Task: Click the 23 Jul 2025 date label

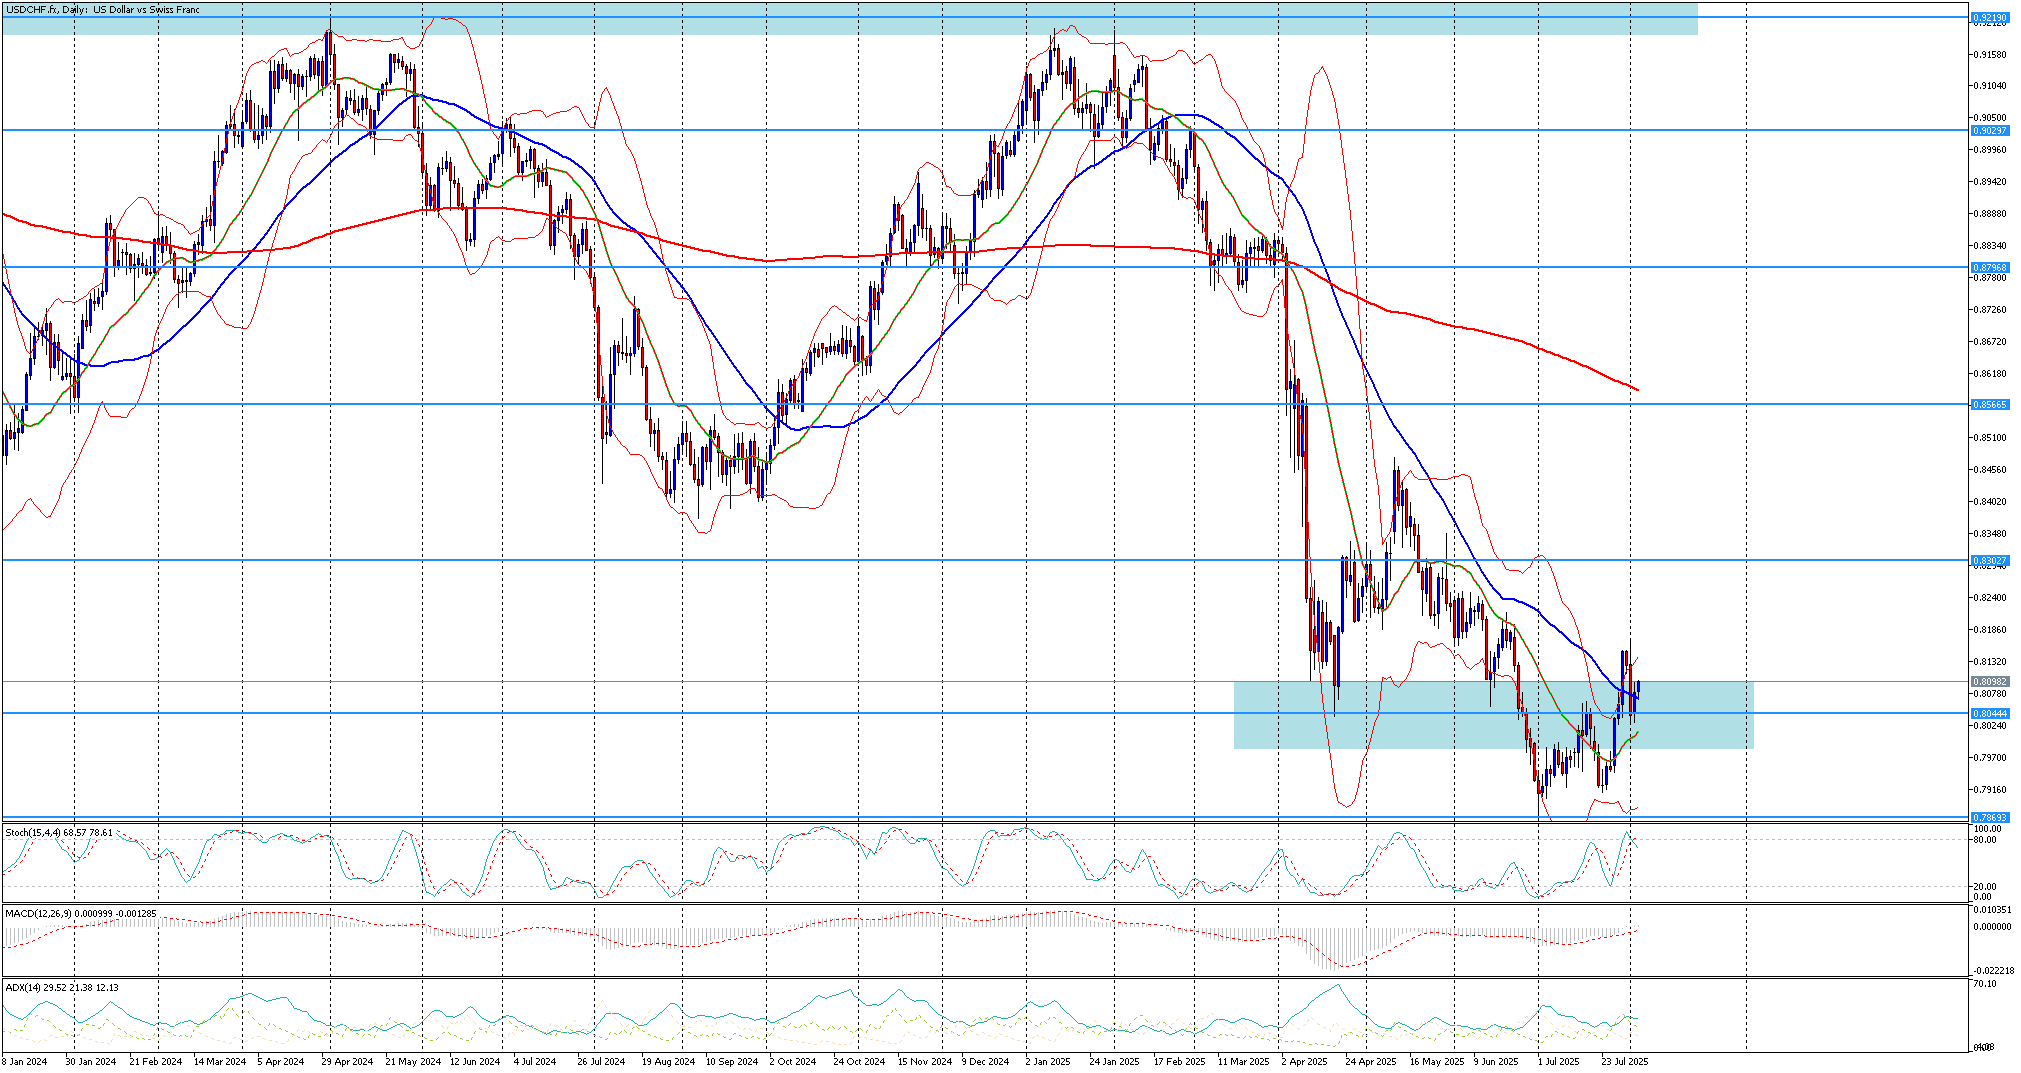Action: pos(1625,1062)
